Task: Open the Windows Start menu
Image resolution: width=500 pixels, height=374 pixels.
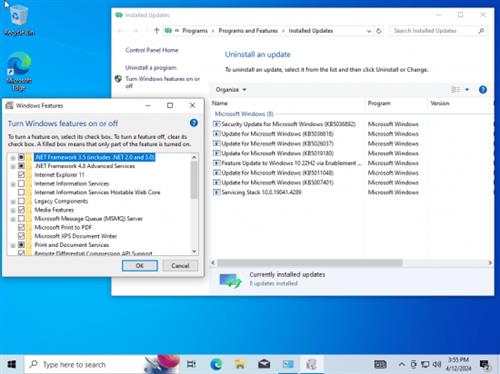Action: tap(12, 364)
